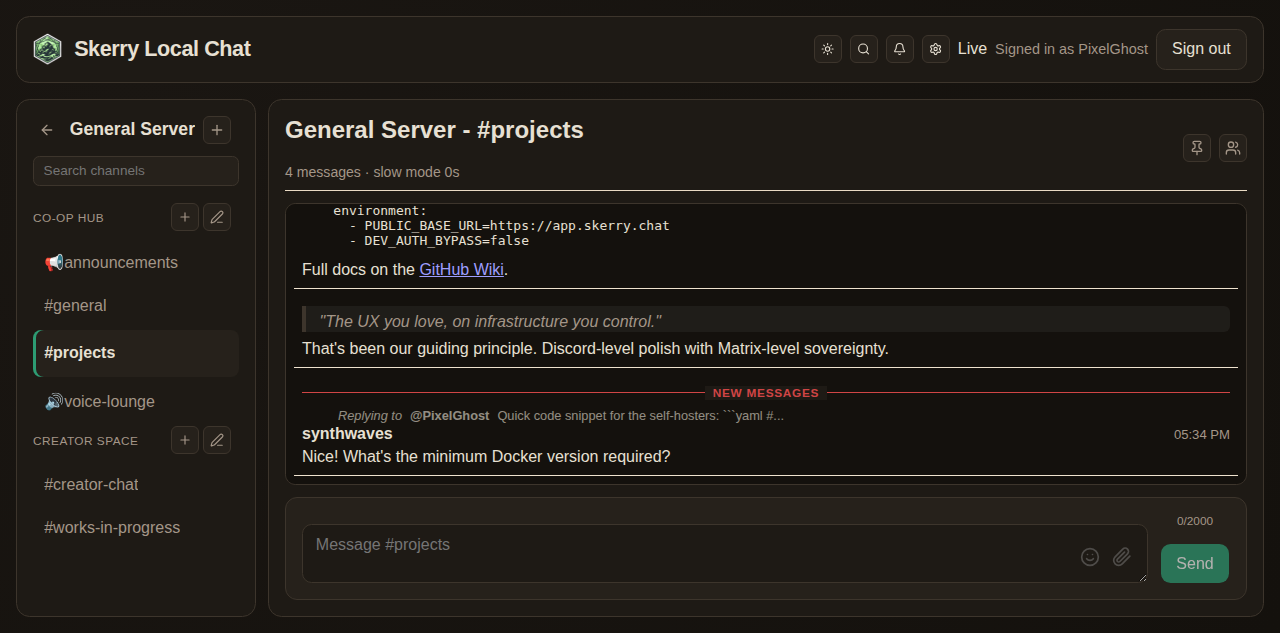Click the CO-OP HUB category heading

[68, 218]
